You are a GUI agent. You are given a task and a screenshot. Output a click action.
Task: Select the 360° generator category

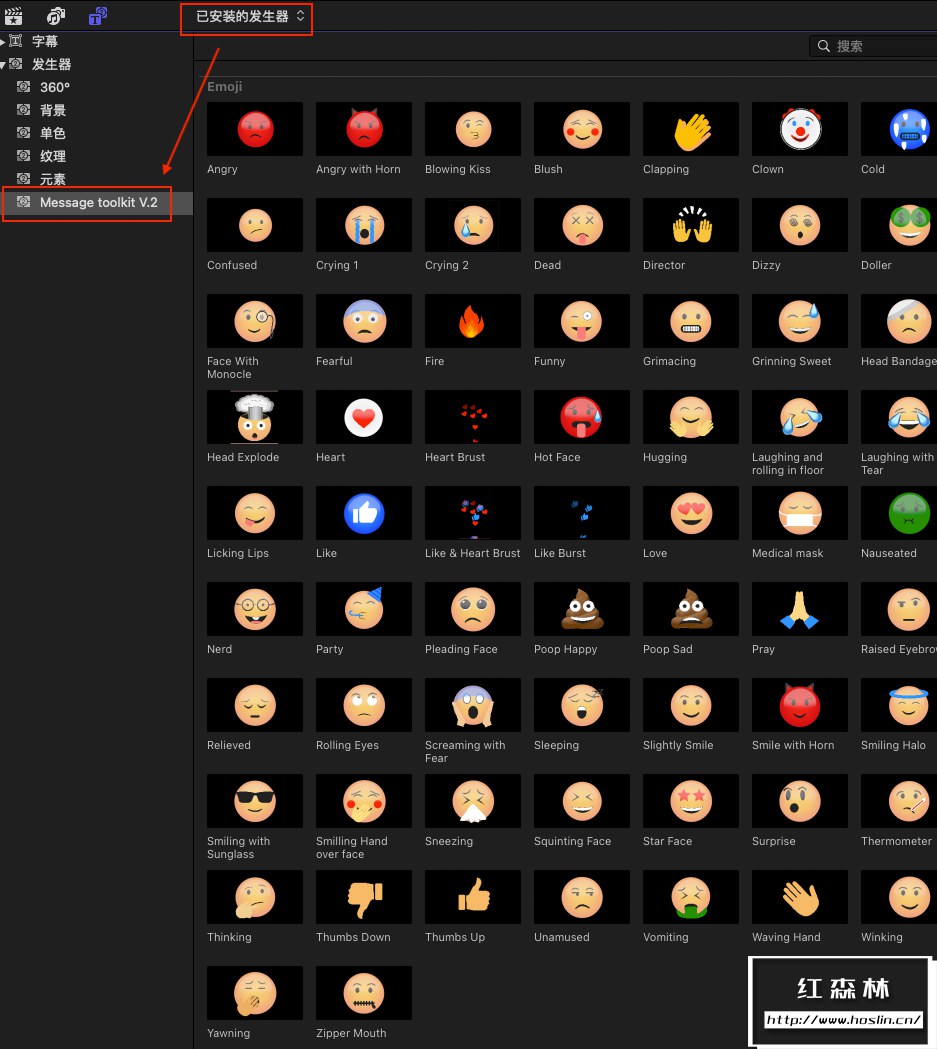pyautogui.click(x=54, y=87)
